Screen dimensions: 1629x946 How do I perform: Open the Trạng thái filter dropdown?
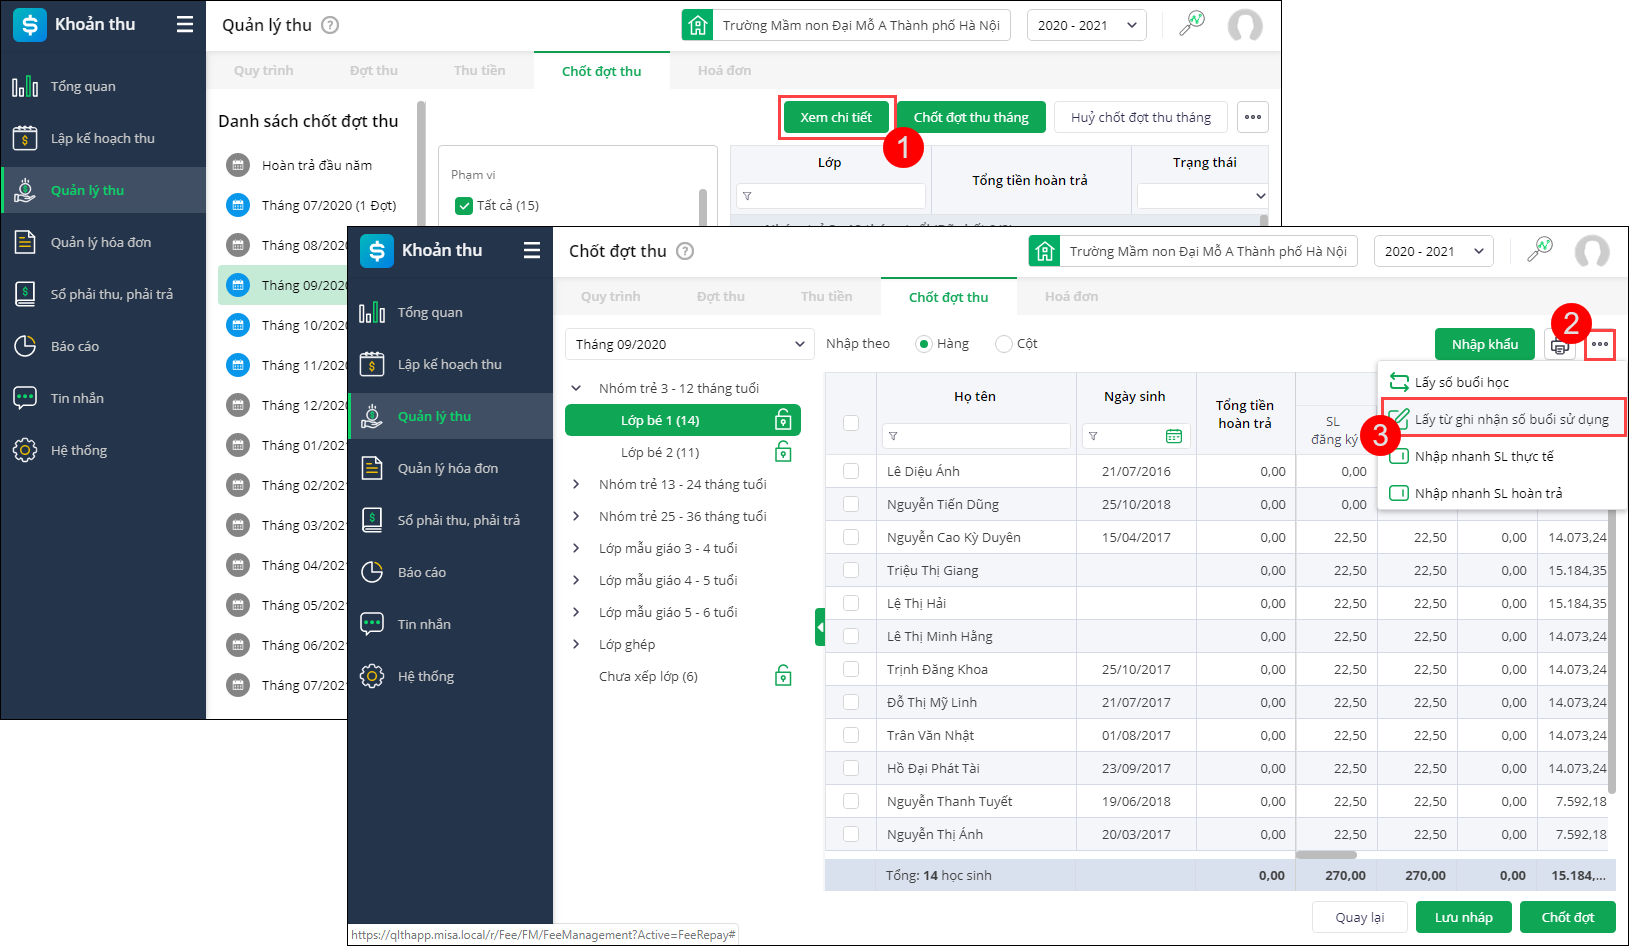pos(1203,196)
